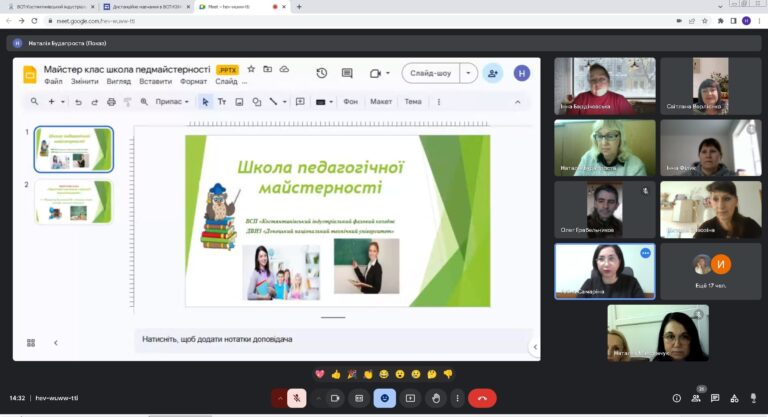Leave the call with red button
Screen dimensions: 768x417
(x=482, y=398)
